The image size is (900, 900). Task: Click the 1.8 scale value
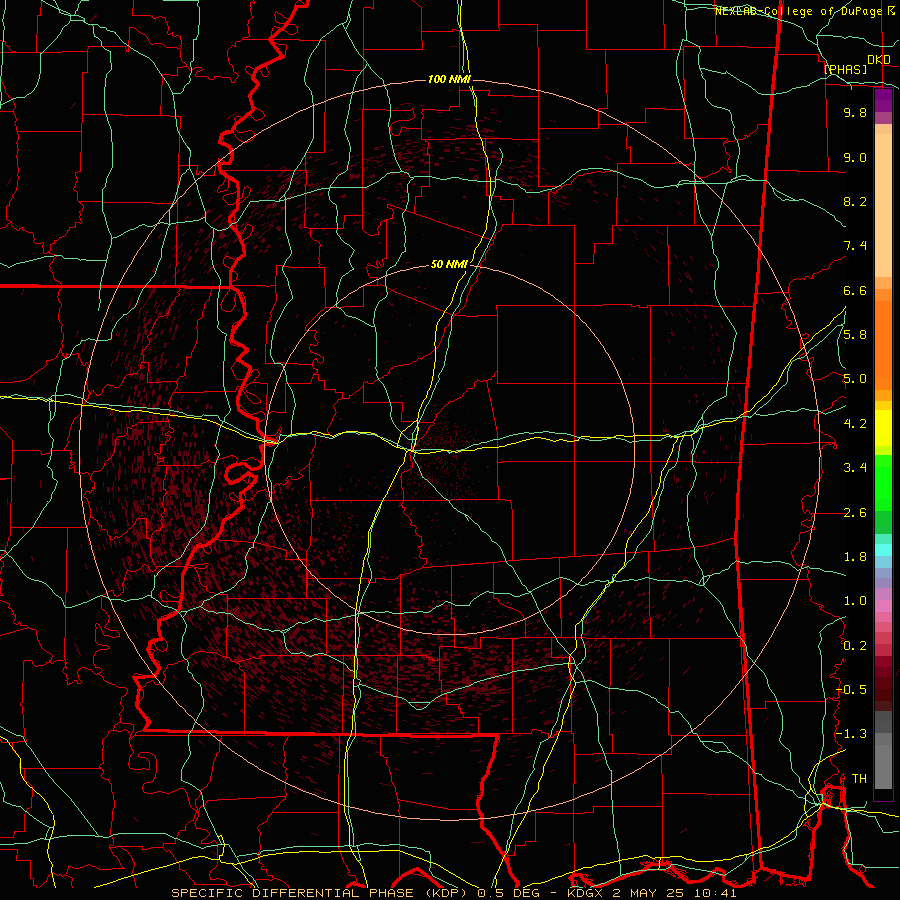tap(855, 557)
